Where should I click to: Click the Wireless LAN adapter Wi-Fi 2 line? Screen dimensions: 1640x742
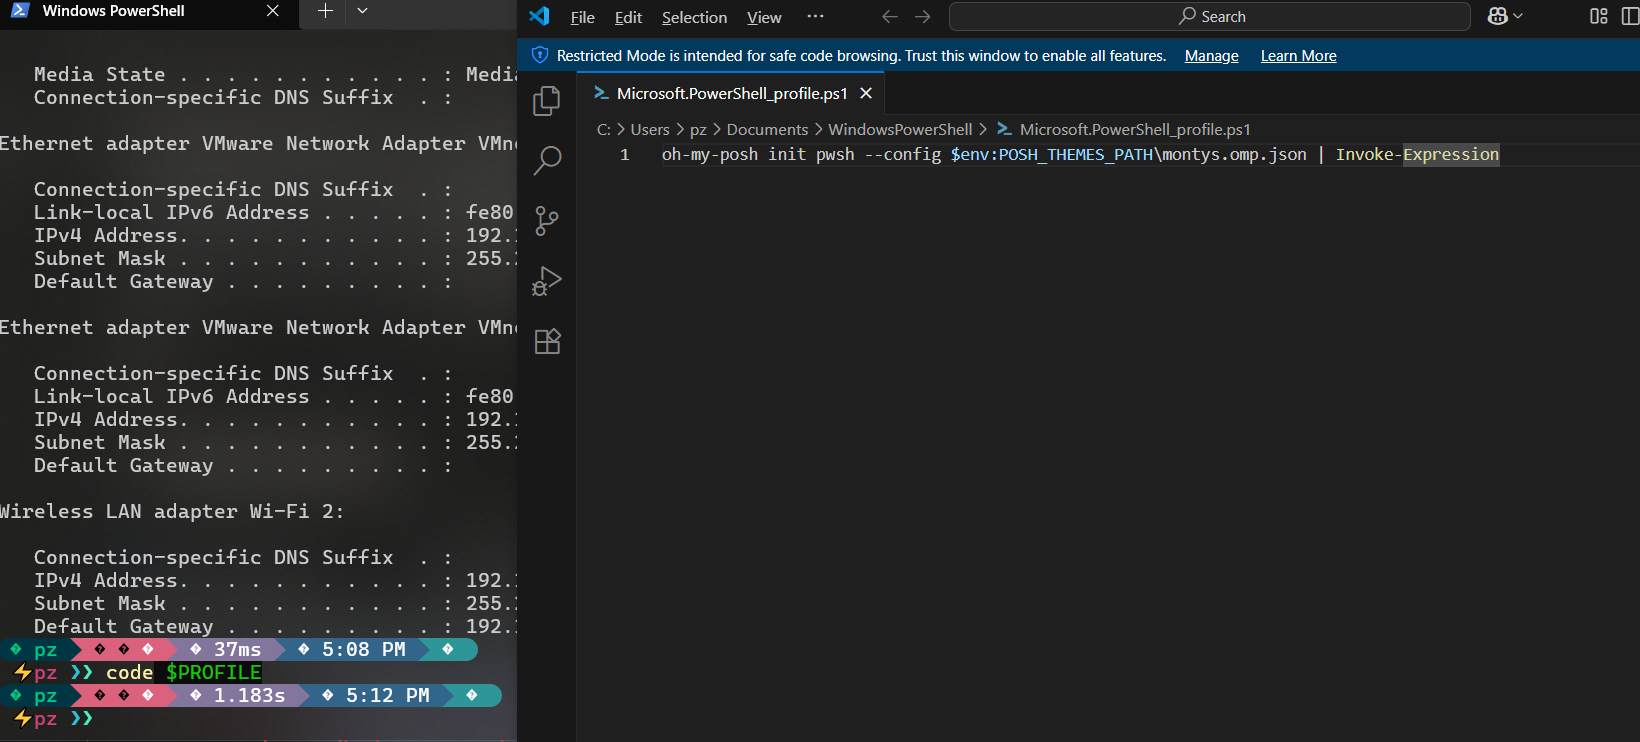pos(172,511)
